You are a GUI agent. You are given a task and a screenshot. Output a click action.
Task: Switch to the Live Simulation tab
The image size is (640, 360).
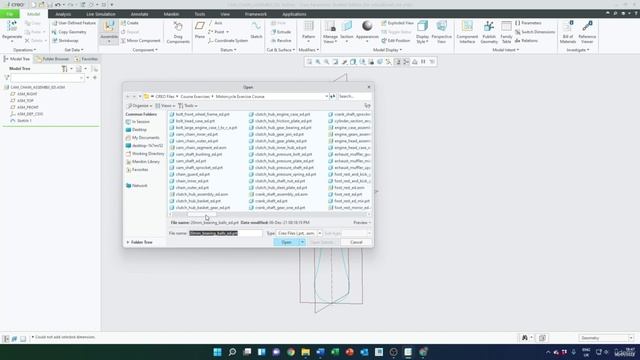pos(100,14)
